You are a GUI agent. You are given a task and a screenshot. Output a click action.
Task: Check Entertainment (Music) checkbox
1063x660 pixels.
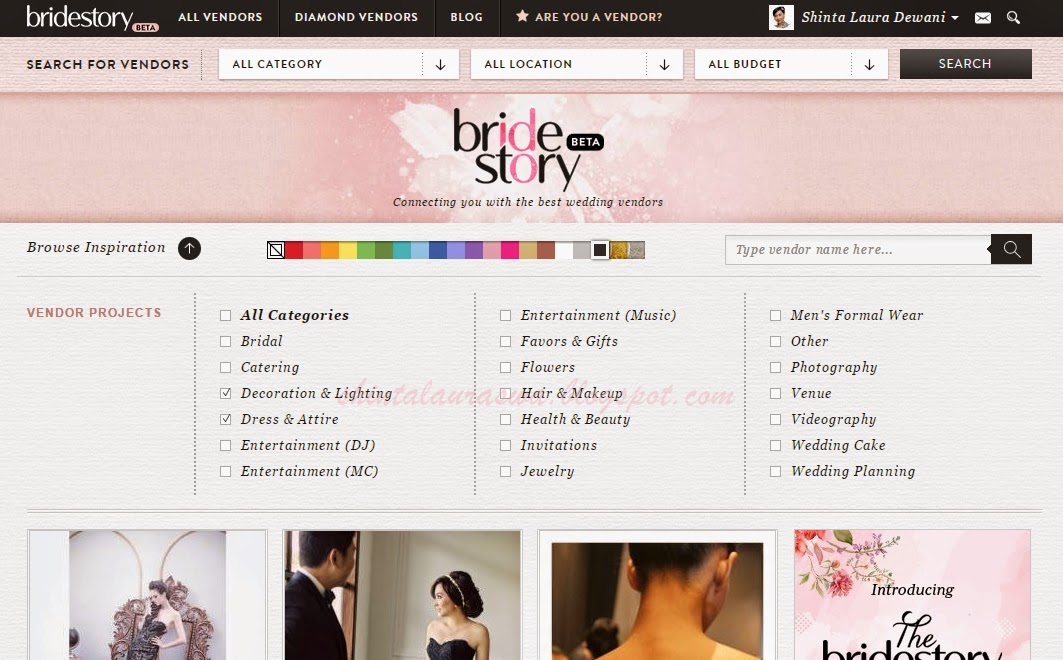pos(505,315)
